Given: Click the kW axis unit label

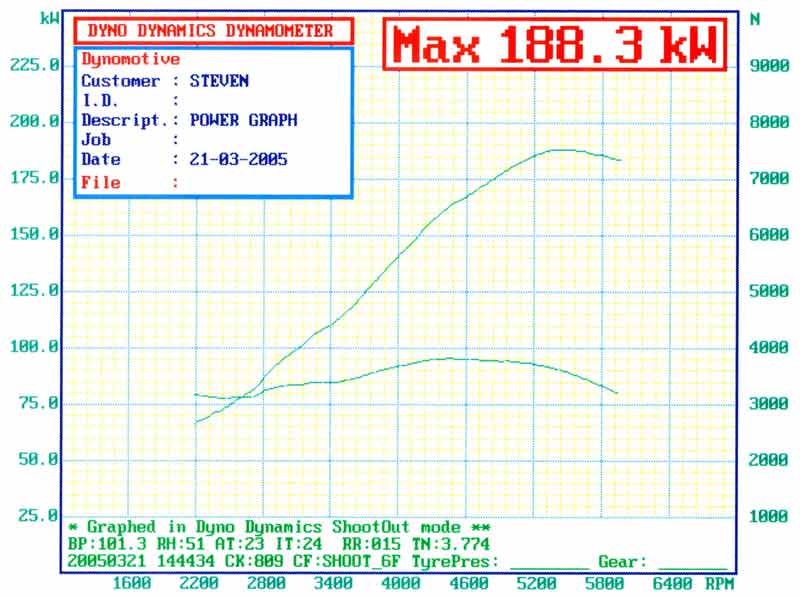Looking at the screenshot, I should point(49,18).
